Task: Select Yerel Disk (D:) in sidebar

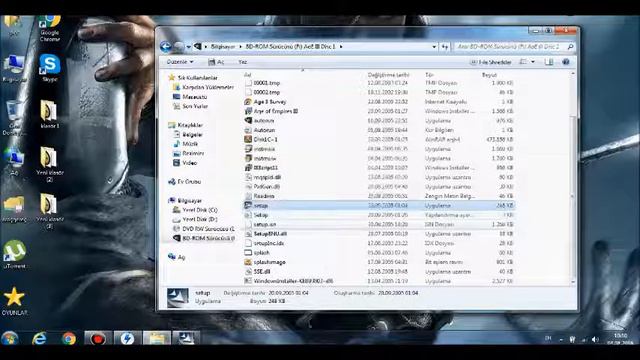Action: 200,219
